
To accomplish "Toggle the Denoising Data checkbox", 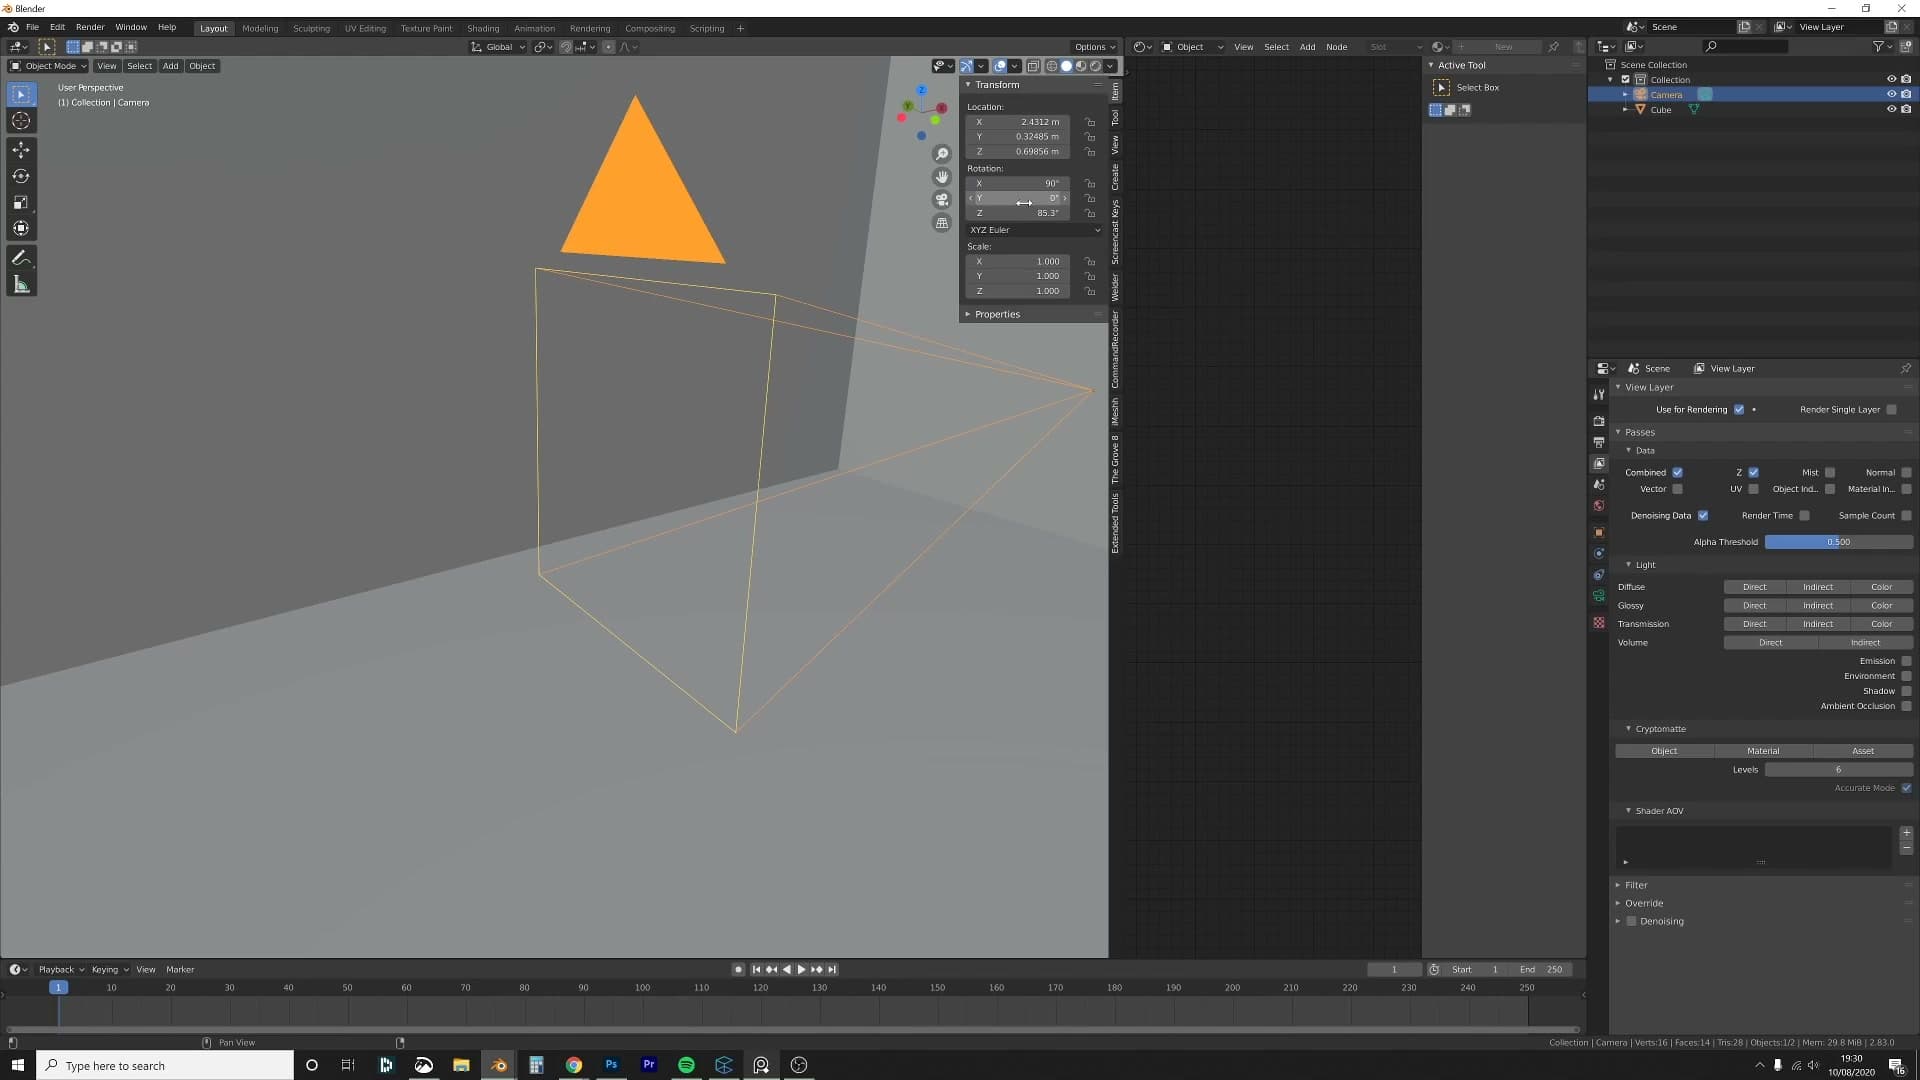I will coord(1703,516).
